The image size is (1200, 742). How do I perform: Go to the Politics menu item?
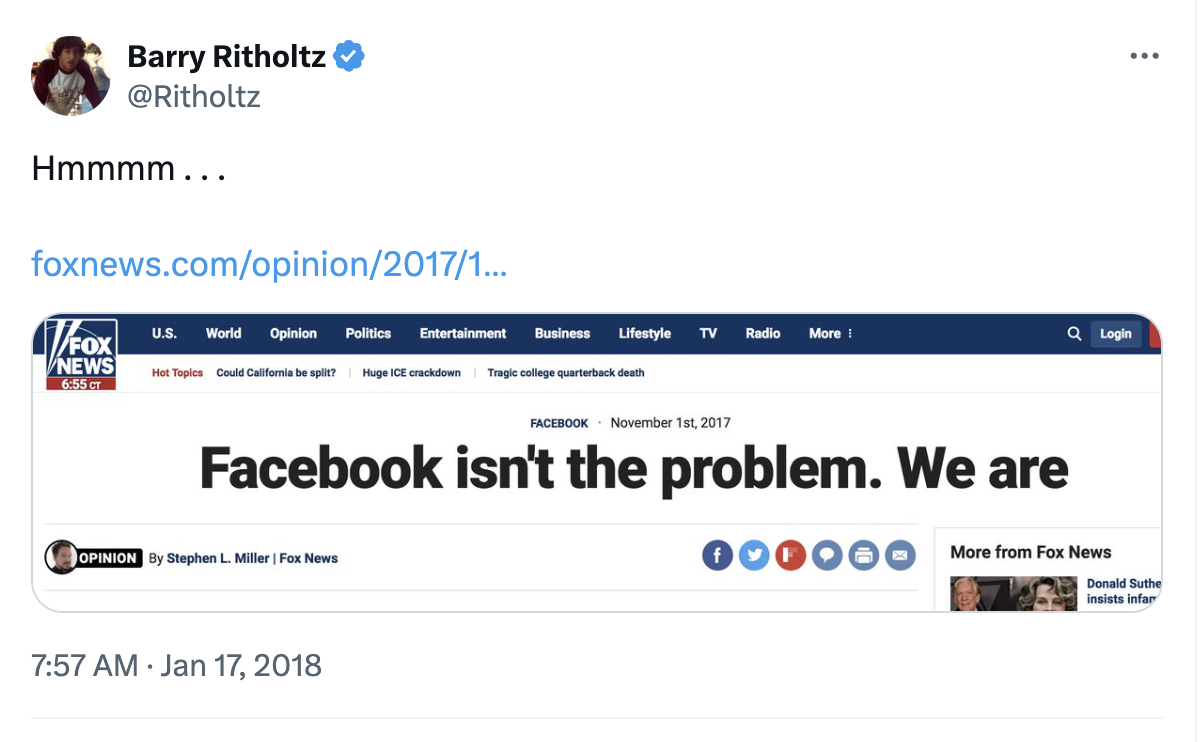tap(368, 334)
